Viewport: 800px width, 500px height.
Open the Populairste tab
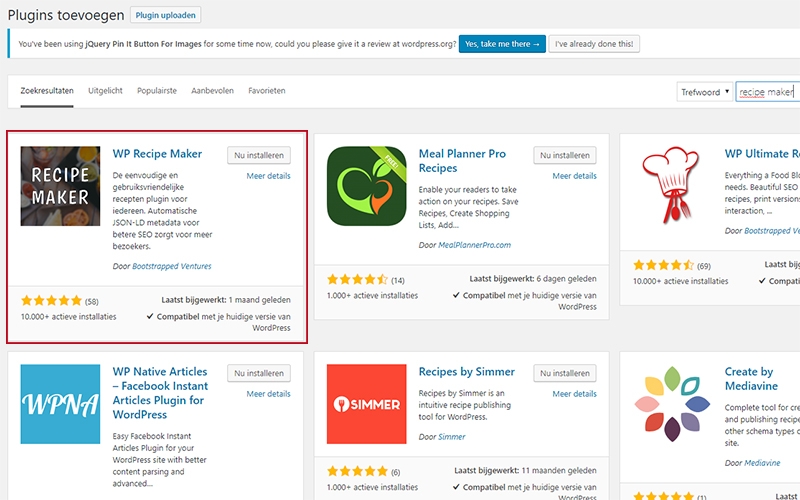click(x=157, y=91)
